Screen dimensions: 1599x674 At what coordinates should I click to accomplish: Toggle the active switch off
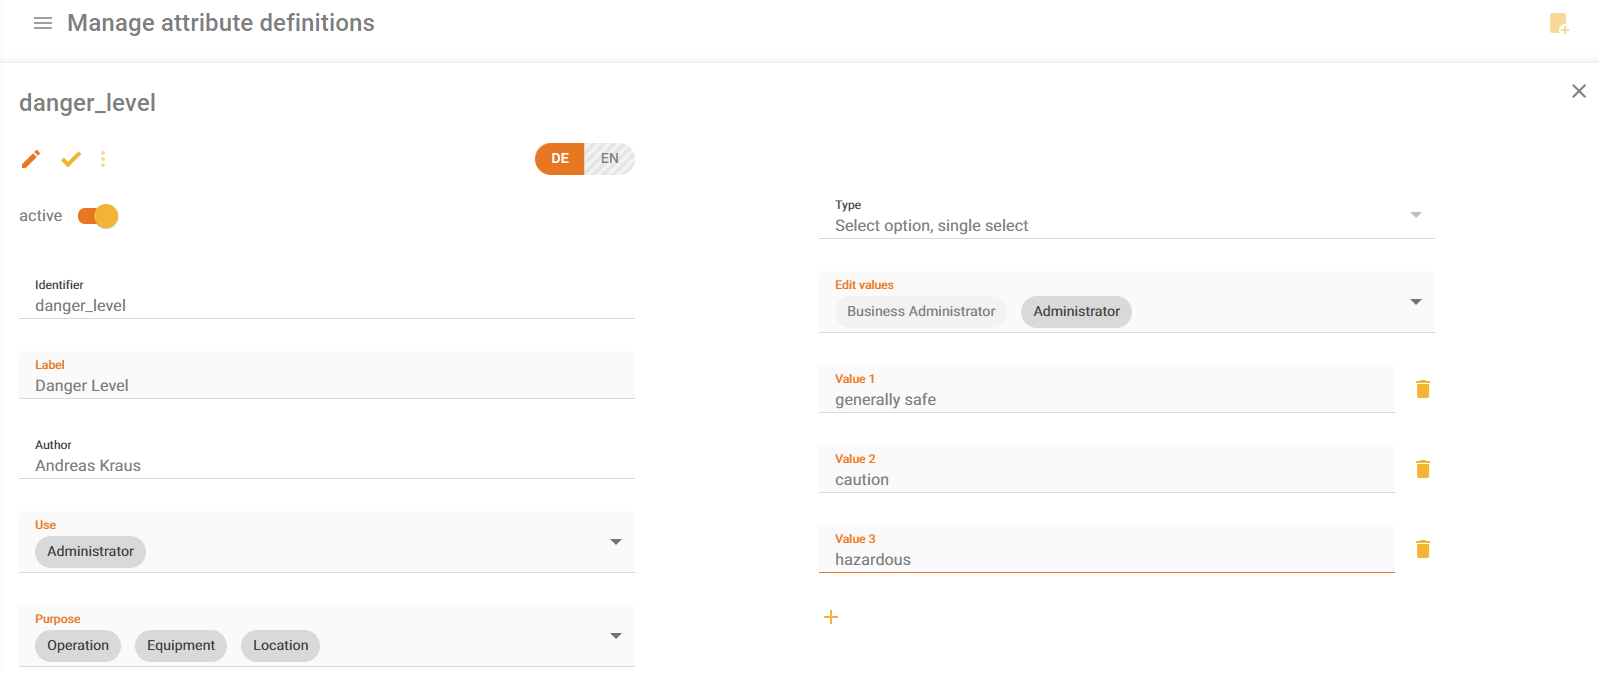98,216
